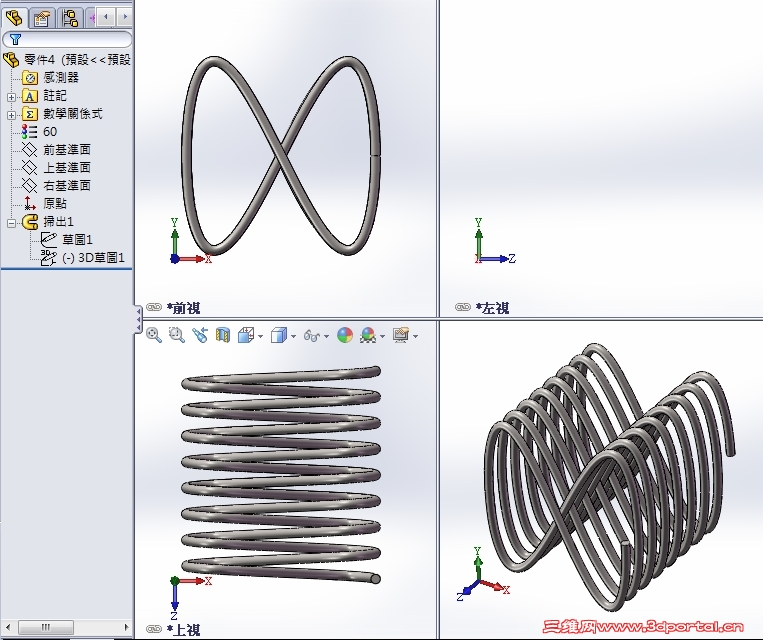Screen dimensions: 763x640
Task: Click the Edit Appearance color ball
Action: pos(345,335)
